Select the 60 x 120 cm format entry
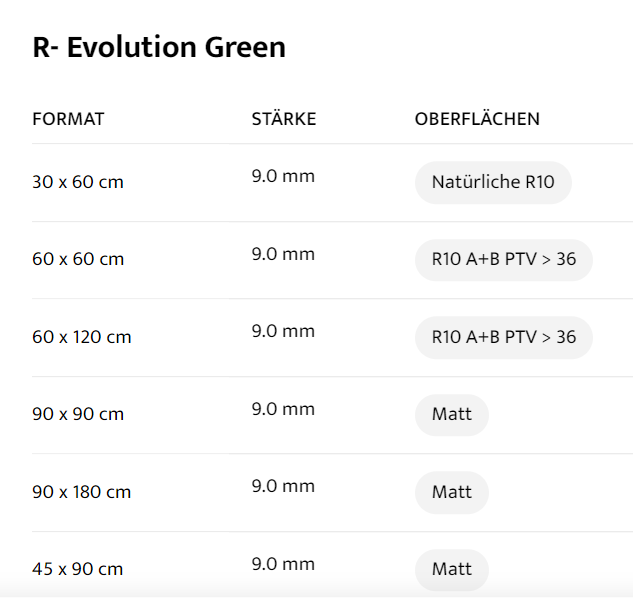Screen dimensions: 633x608 coord(82,337)
